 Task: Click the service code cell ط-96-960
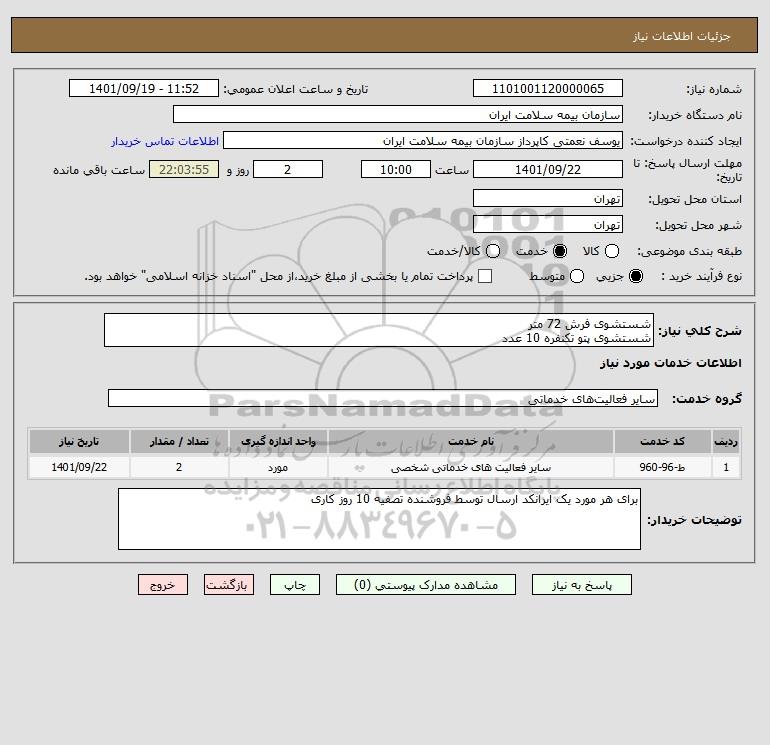(x=662, y=467)
